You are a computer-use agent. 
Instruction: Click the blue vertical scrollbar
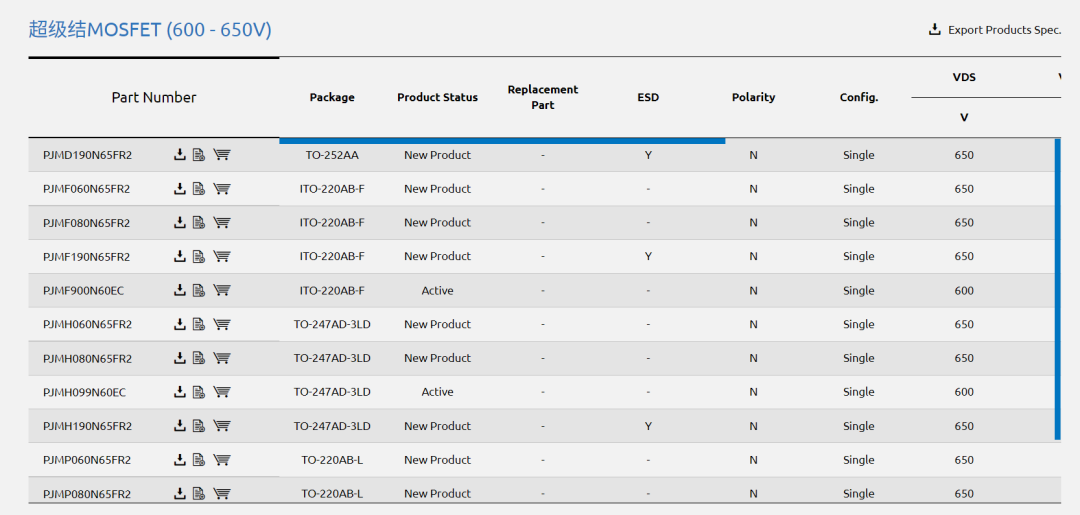(x=1058, y=290)
